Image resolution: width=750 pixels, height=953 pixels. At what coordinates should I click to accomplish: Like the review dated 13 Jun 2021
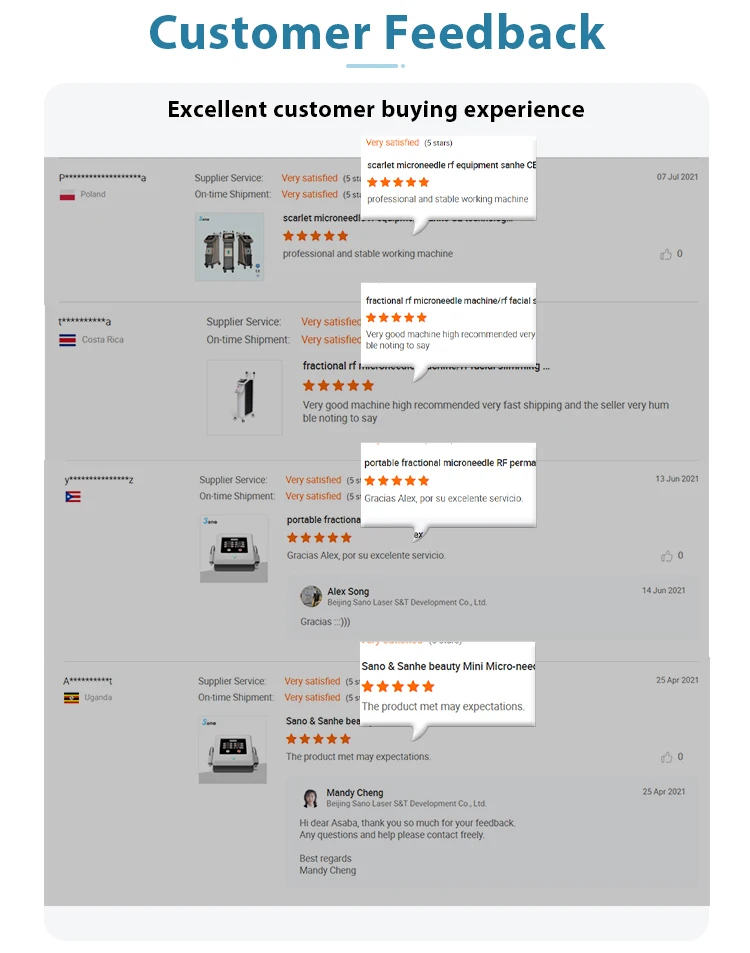pos(666,556)
